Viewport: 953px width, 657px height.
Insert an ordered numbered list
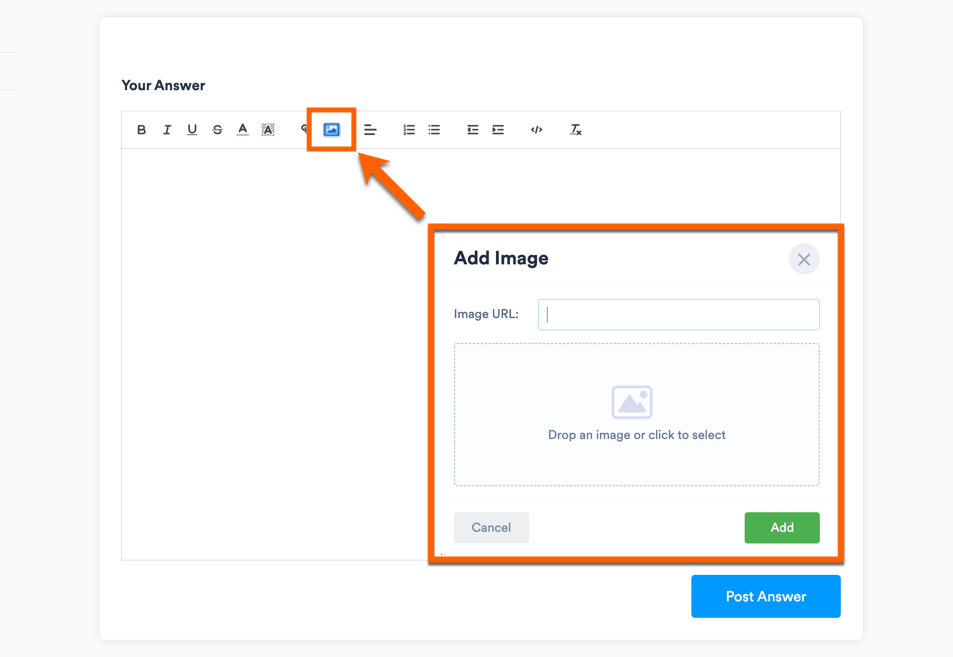(x=409, y=130)
